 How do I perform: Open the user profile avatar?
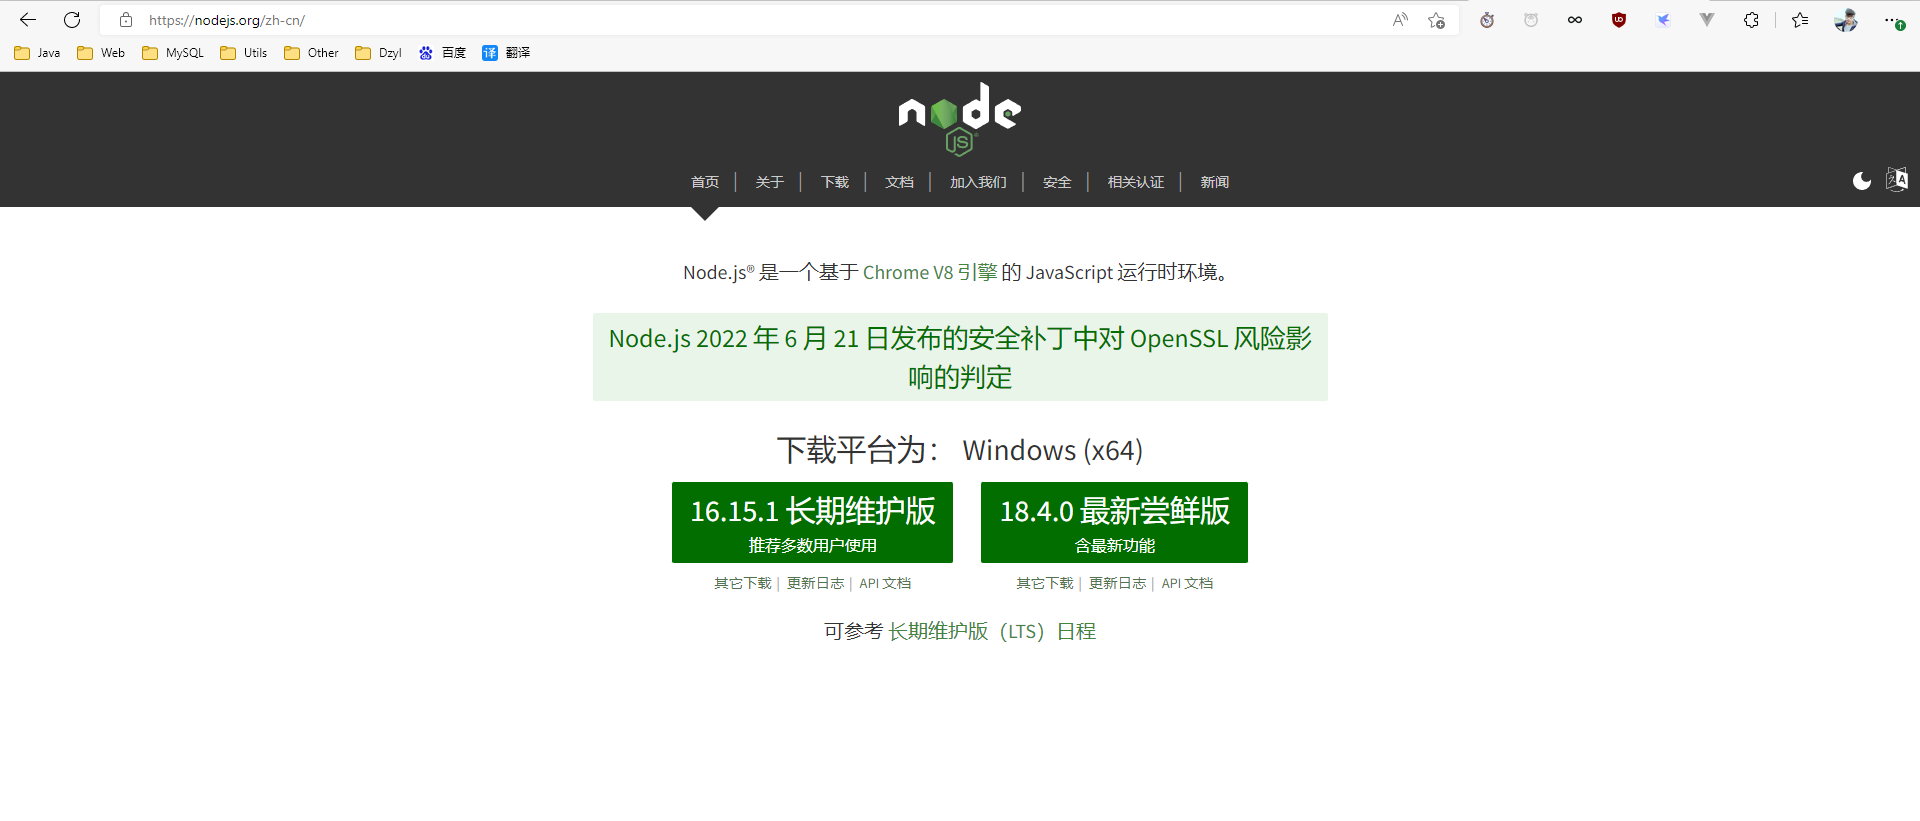pos(1846,20)
